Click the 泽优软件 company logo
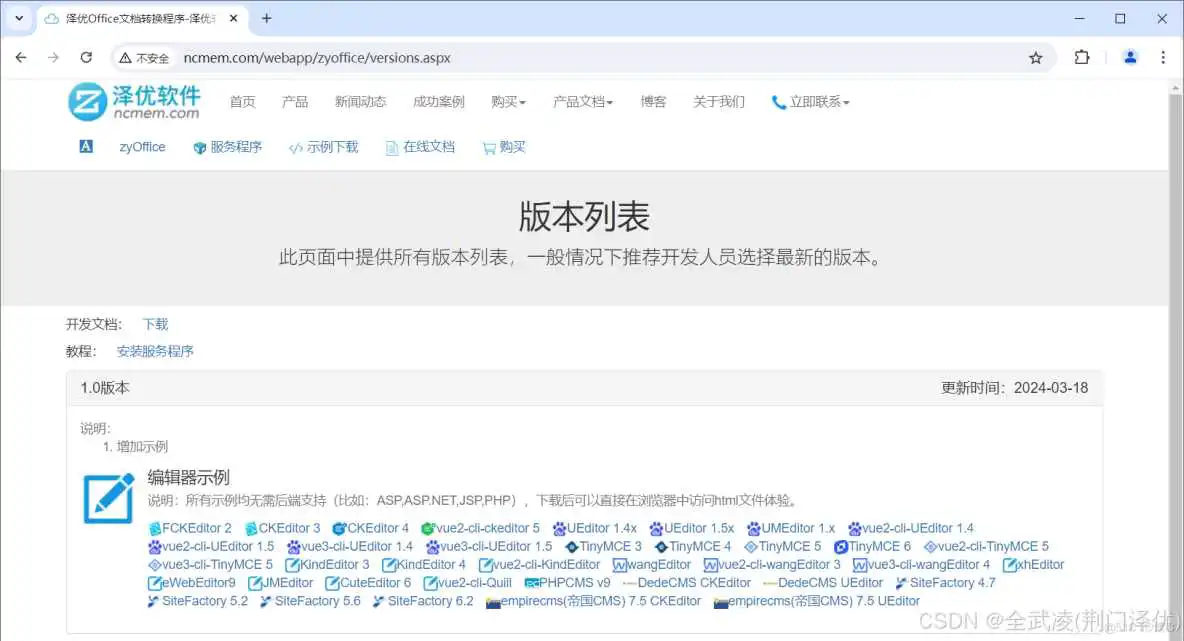This screenshot has width=1184, height=641. point(135,102)
